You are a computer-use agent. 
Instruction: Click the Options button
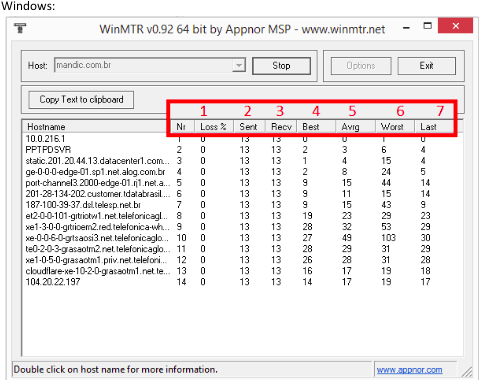pos(361,66)
